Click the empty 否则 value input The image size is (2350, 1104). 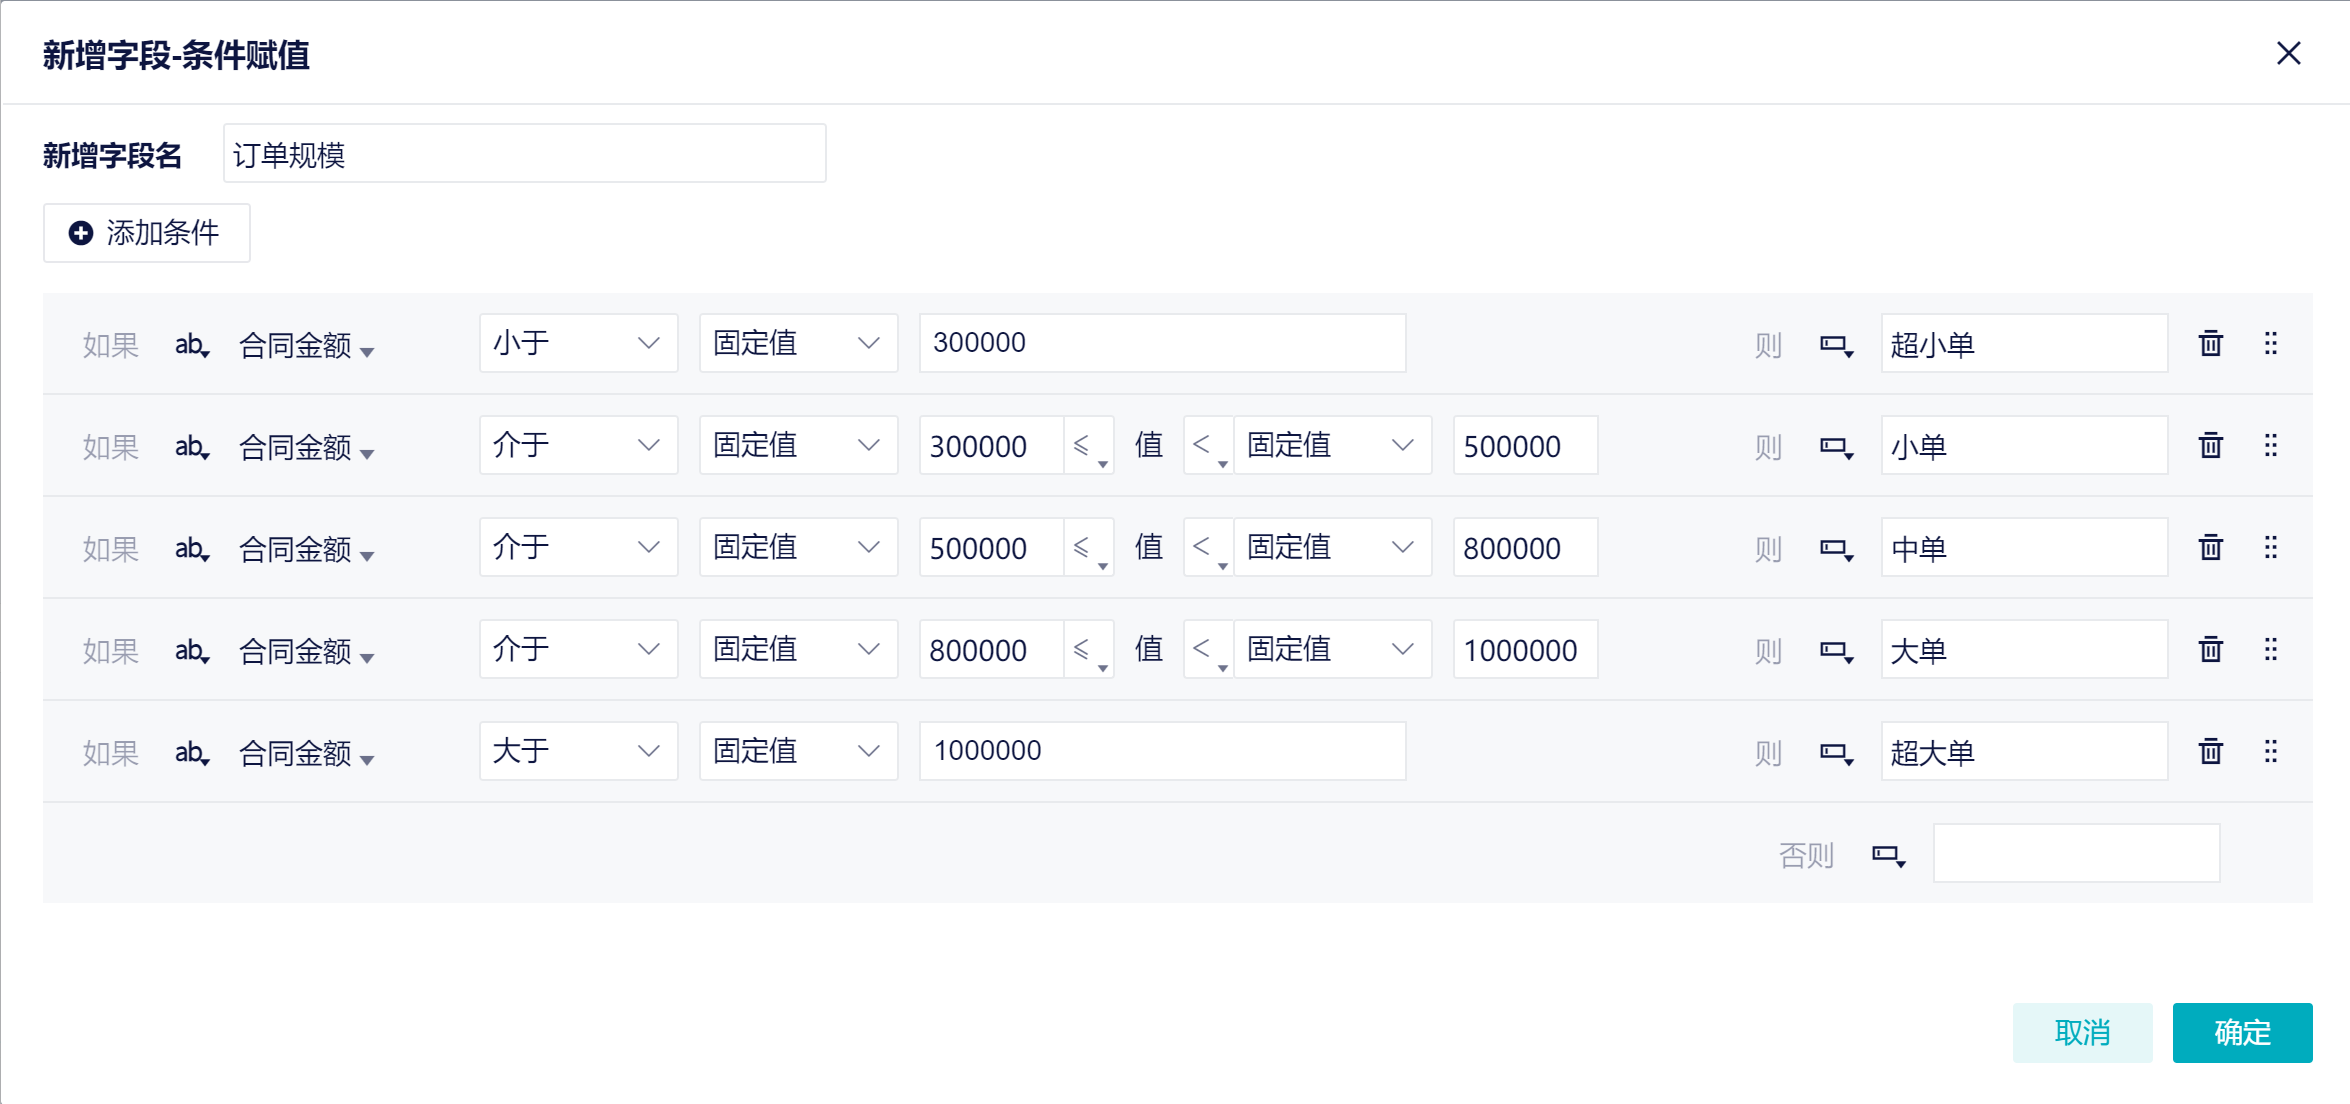coord(2075,854)
